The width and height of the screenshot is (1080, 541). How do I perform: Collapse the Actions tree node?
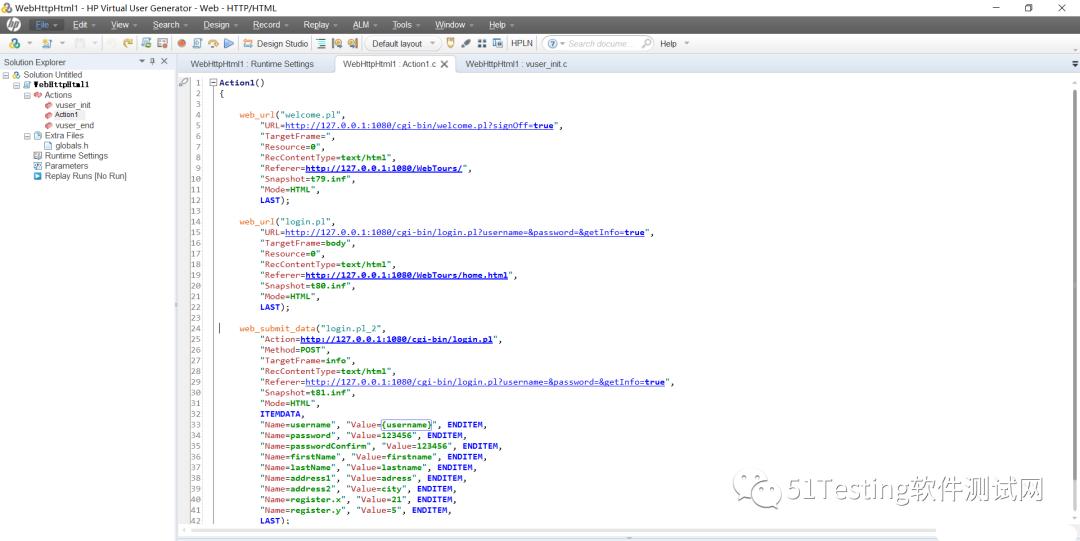tap(28, 95)
